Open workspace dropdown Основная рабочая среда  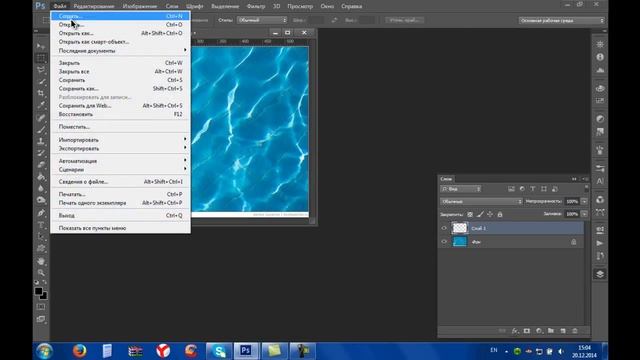coord(562,20)
